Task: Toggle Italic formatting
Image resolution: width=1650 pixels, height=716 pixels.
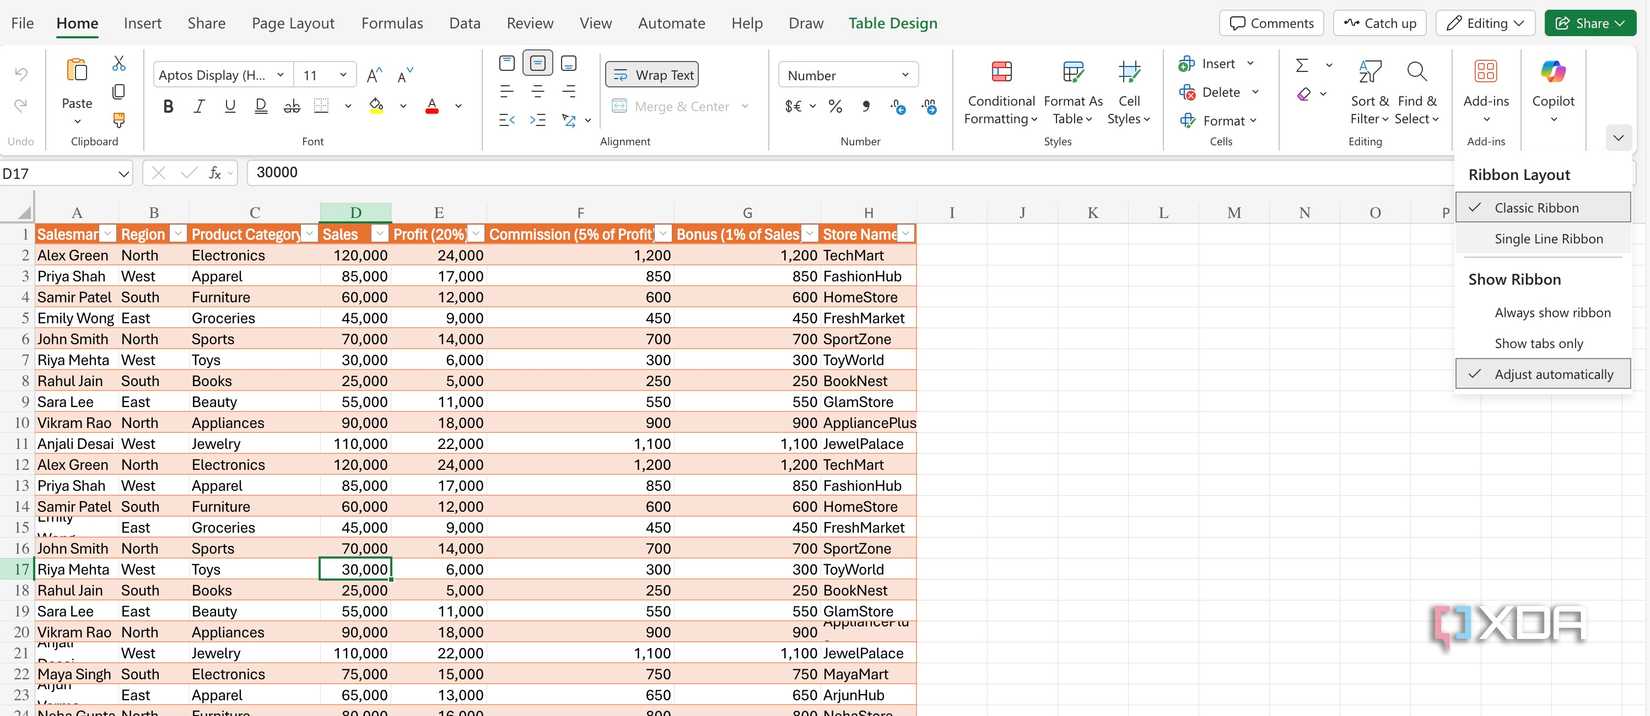Action: coord(199,106)
